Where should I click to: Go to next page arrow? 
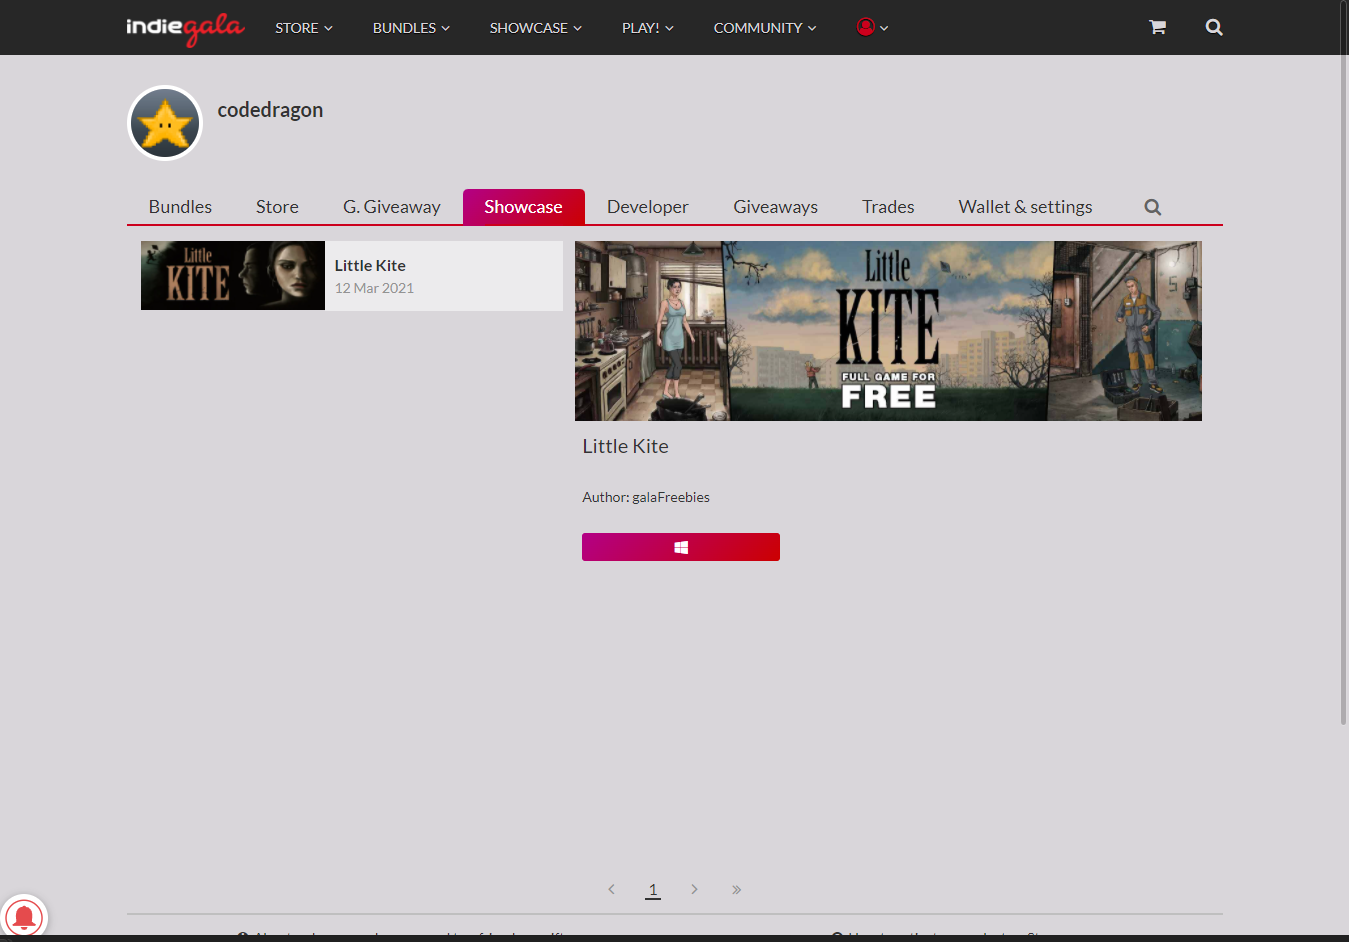click(694, 889)
